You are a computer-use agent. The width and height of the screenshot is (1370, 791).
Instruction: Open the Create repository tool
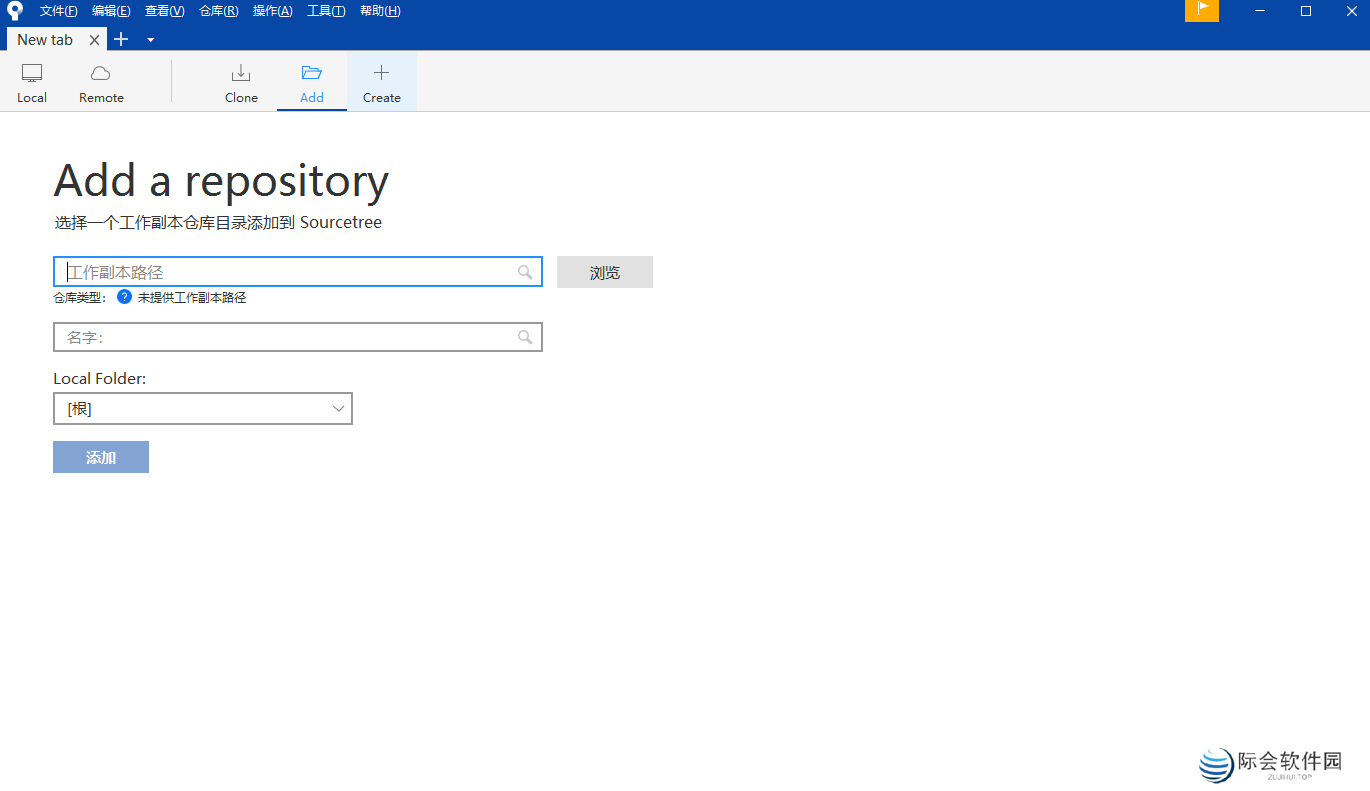pyautogui.click(x=381, y=81)
